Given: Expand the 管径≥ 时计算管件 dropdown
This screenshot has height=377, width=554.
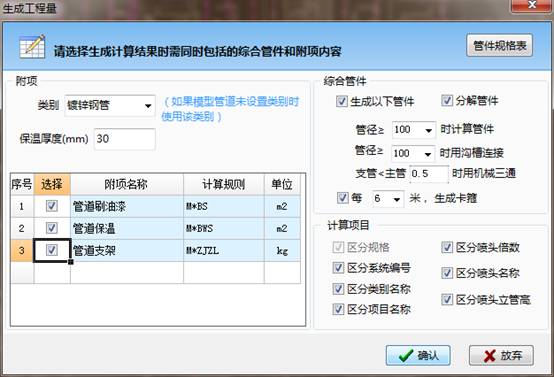Looking at the screenshot, I should coord(413,130).
